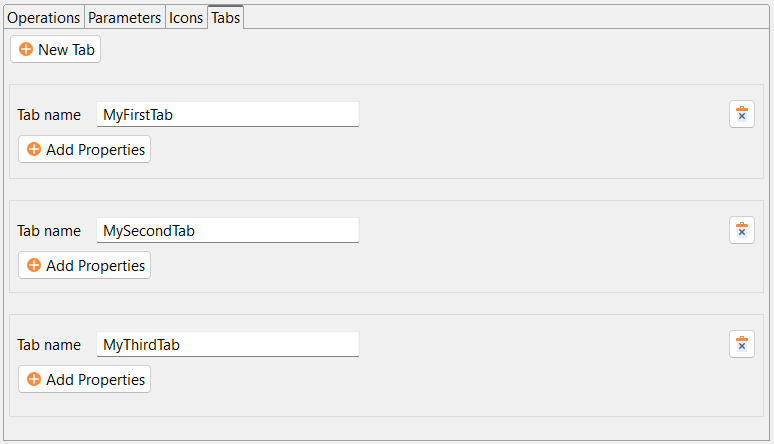This screenshot has height=444, width=774.
Task: Click the plus icon on New Tab
Action: click(x=26, y=49)
